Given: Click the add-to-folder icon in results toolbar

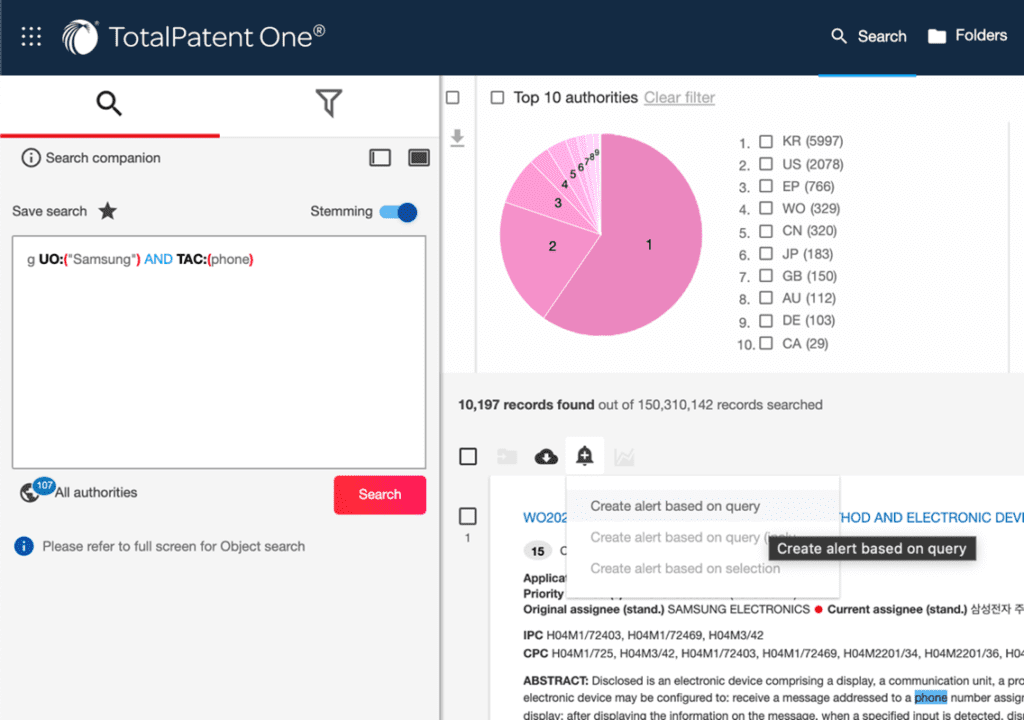Looking at the screenshot, I should [x=507, y=457].
